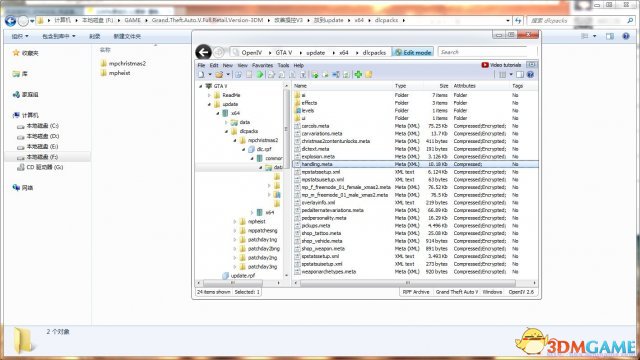Click the yellow folder icon beside the green plus

click(x=369, y=74)
